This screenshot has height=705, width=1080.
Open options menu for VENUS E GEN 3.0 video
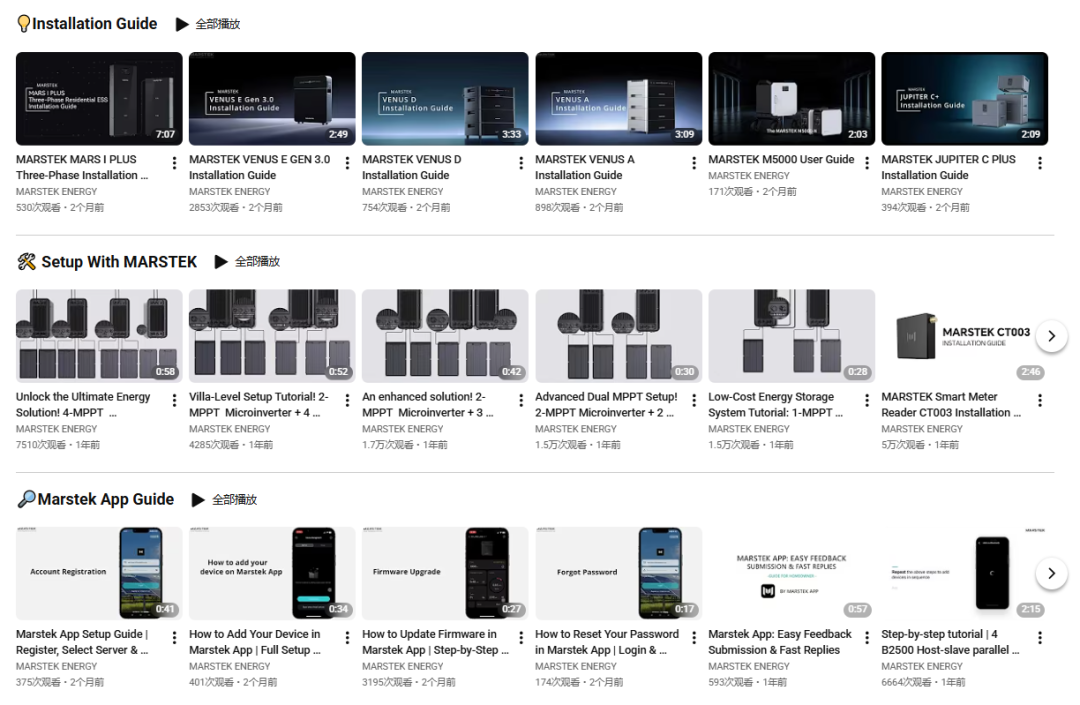pyautogui.click(x=347, y=163)
